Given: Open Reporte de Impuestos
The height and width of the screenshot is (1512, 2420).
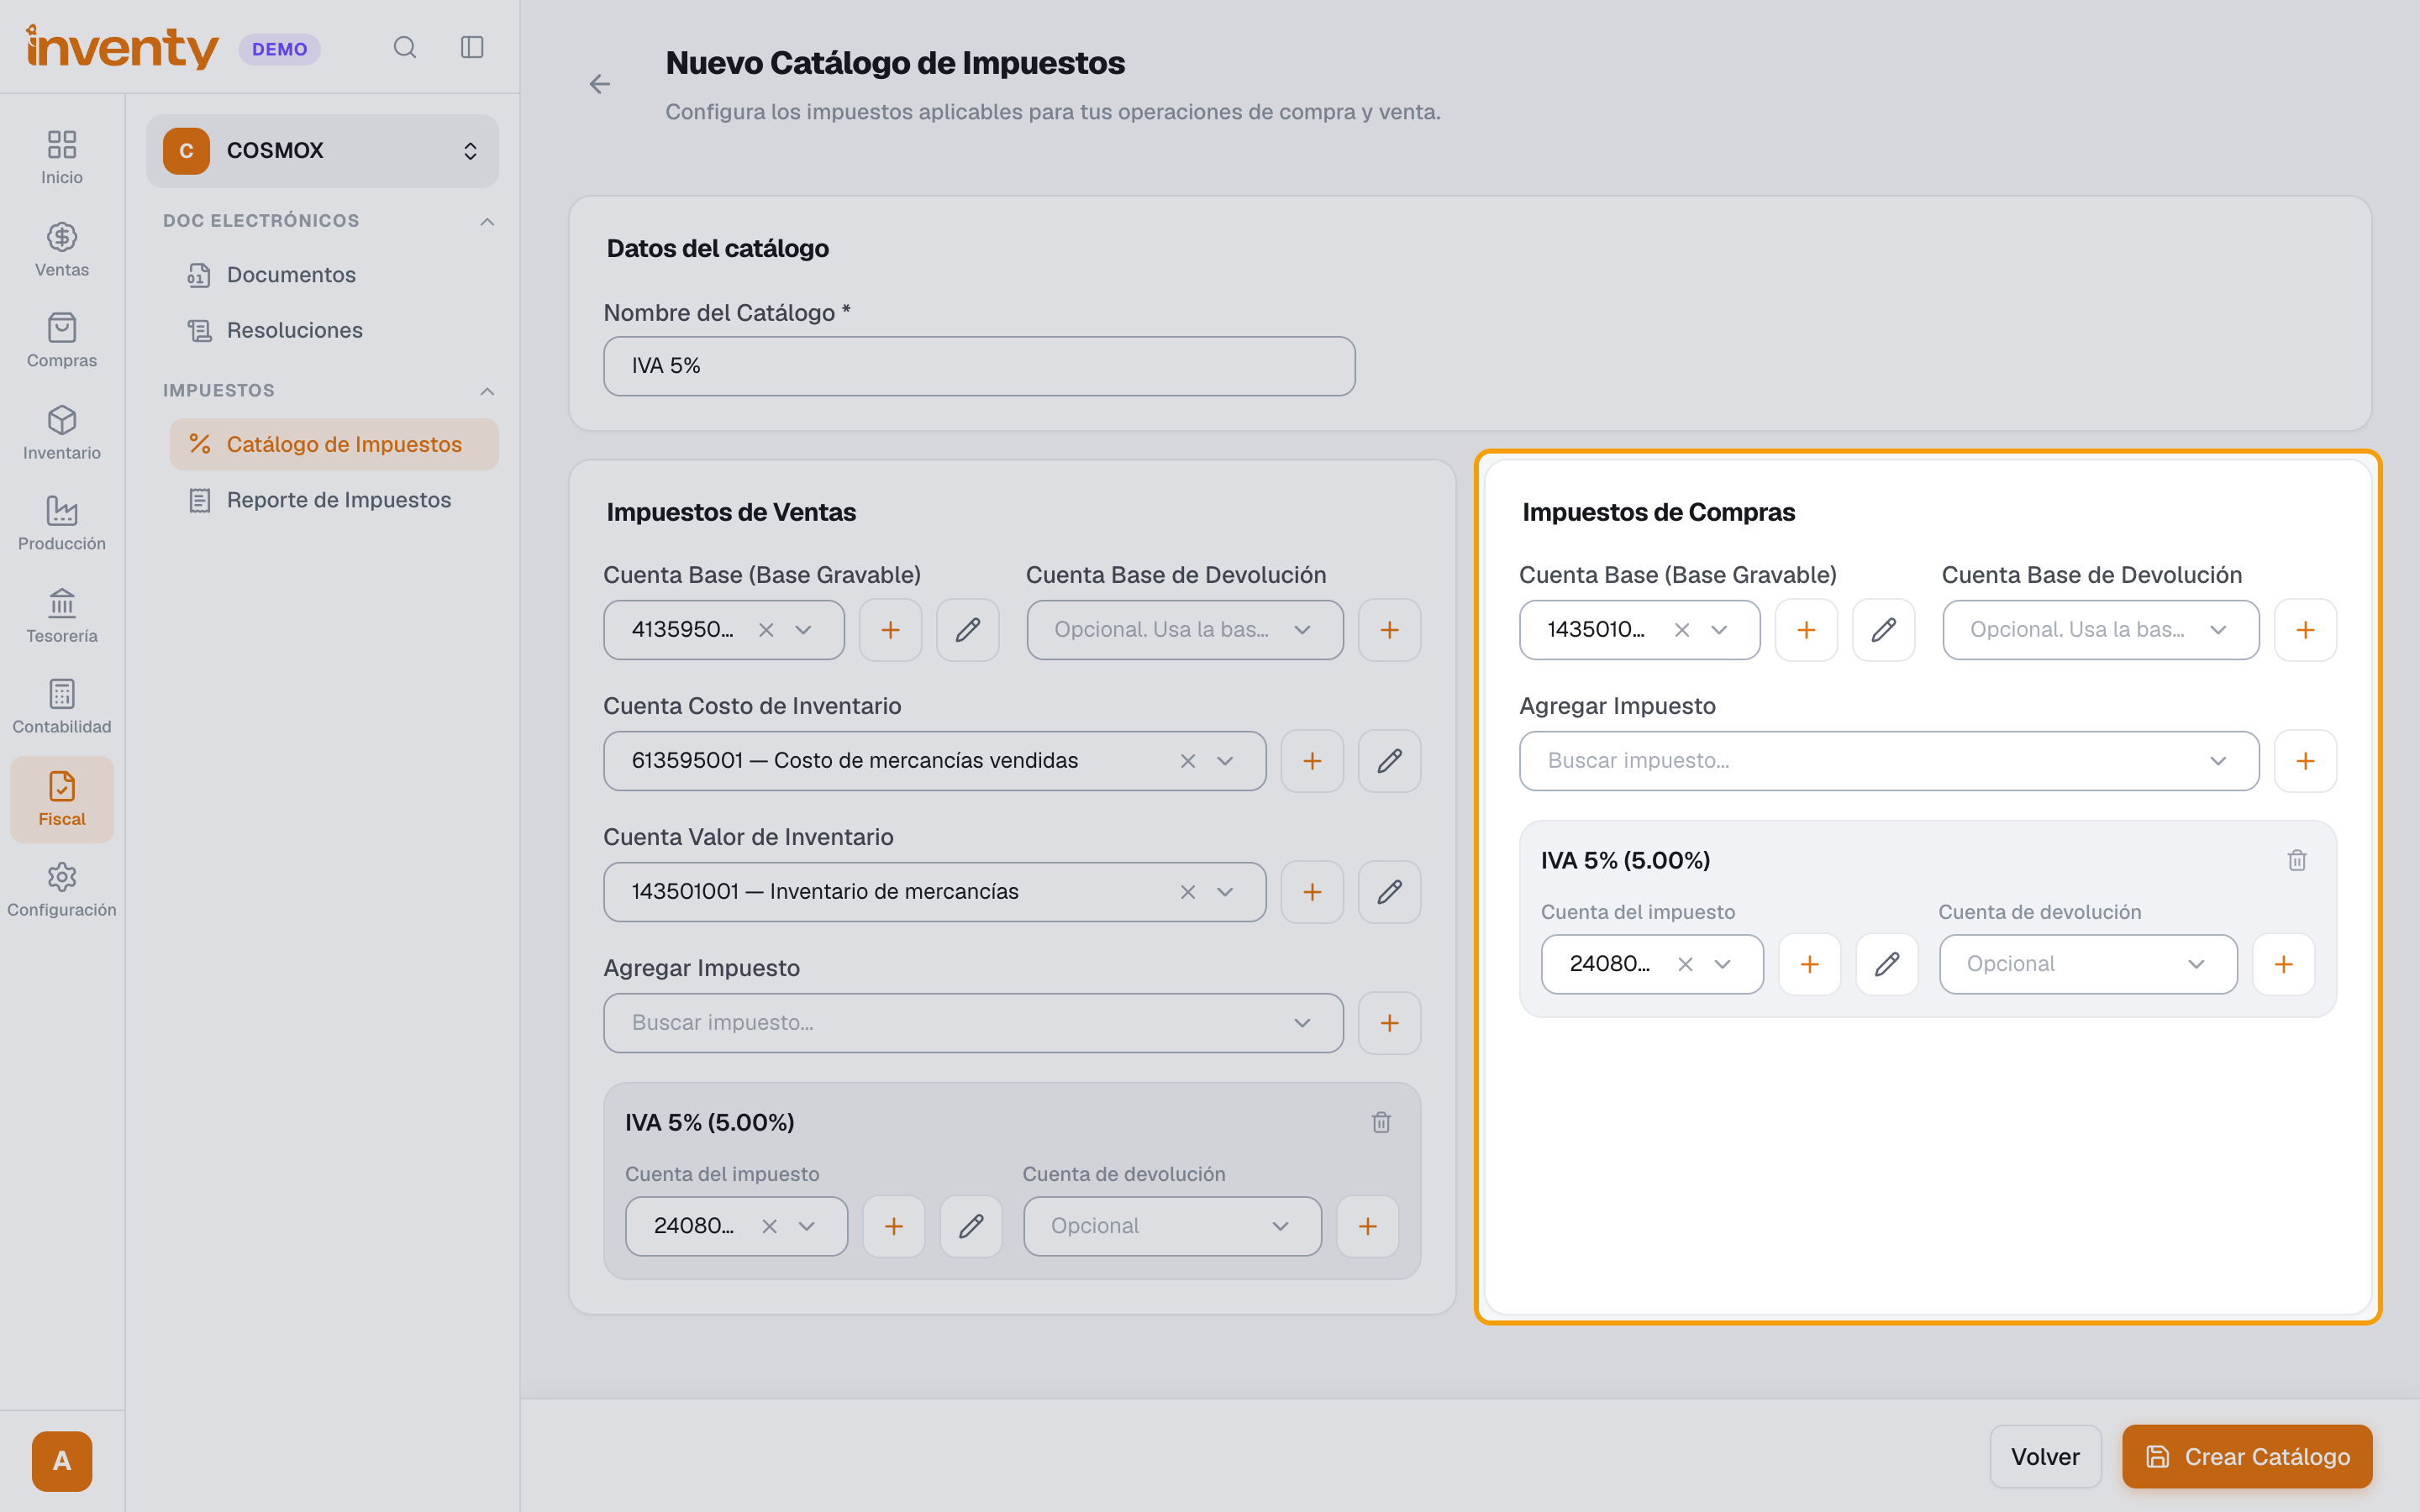Looking at the screenshot, I should [x=334, y=500].
